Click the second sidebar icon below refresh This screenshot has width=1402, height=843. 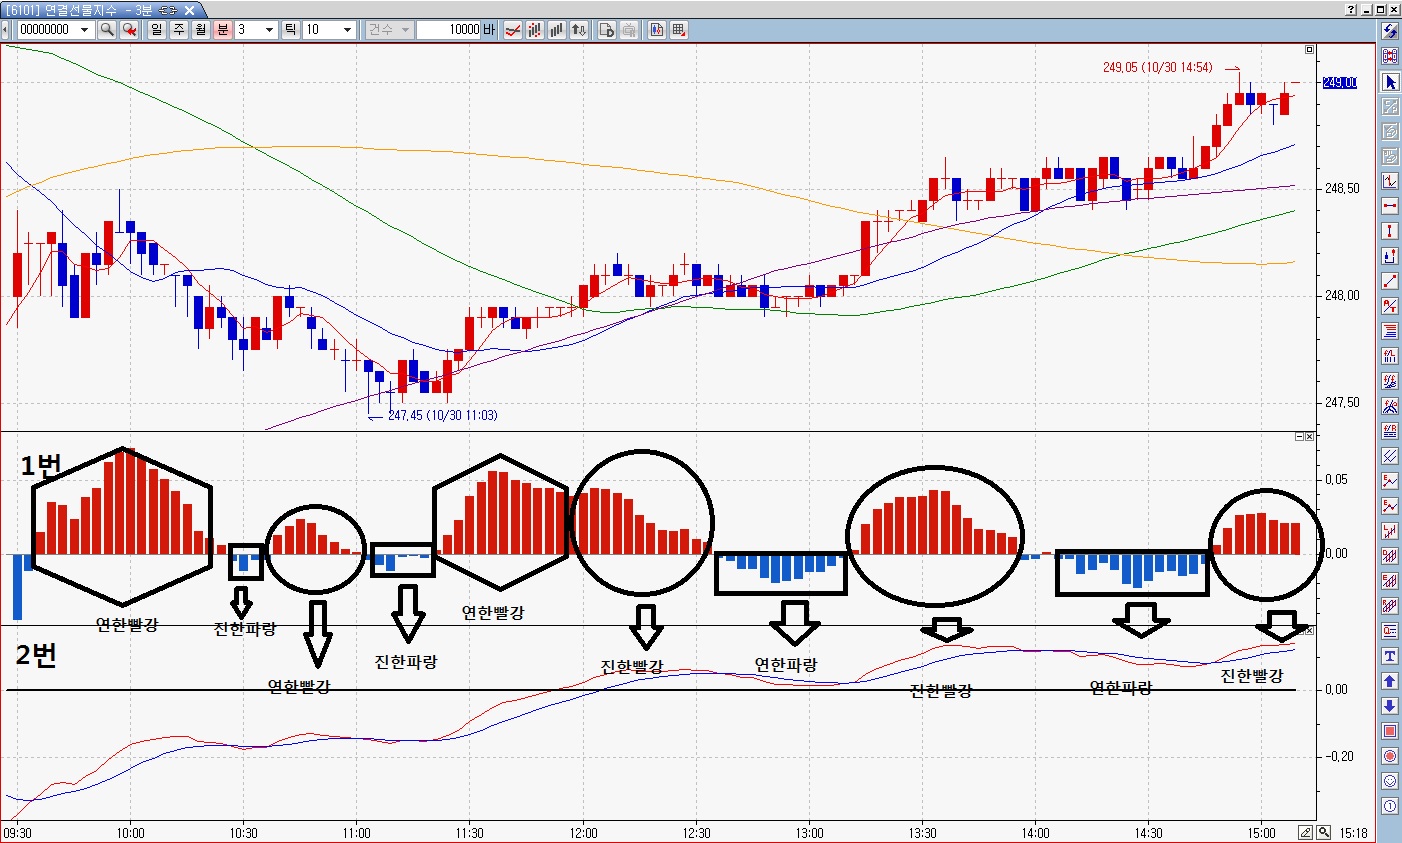tap(1390, 57)
